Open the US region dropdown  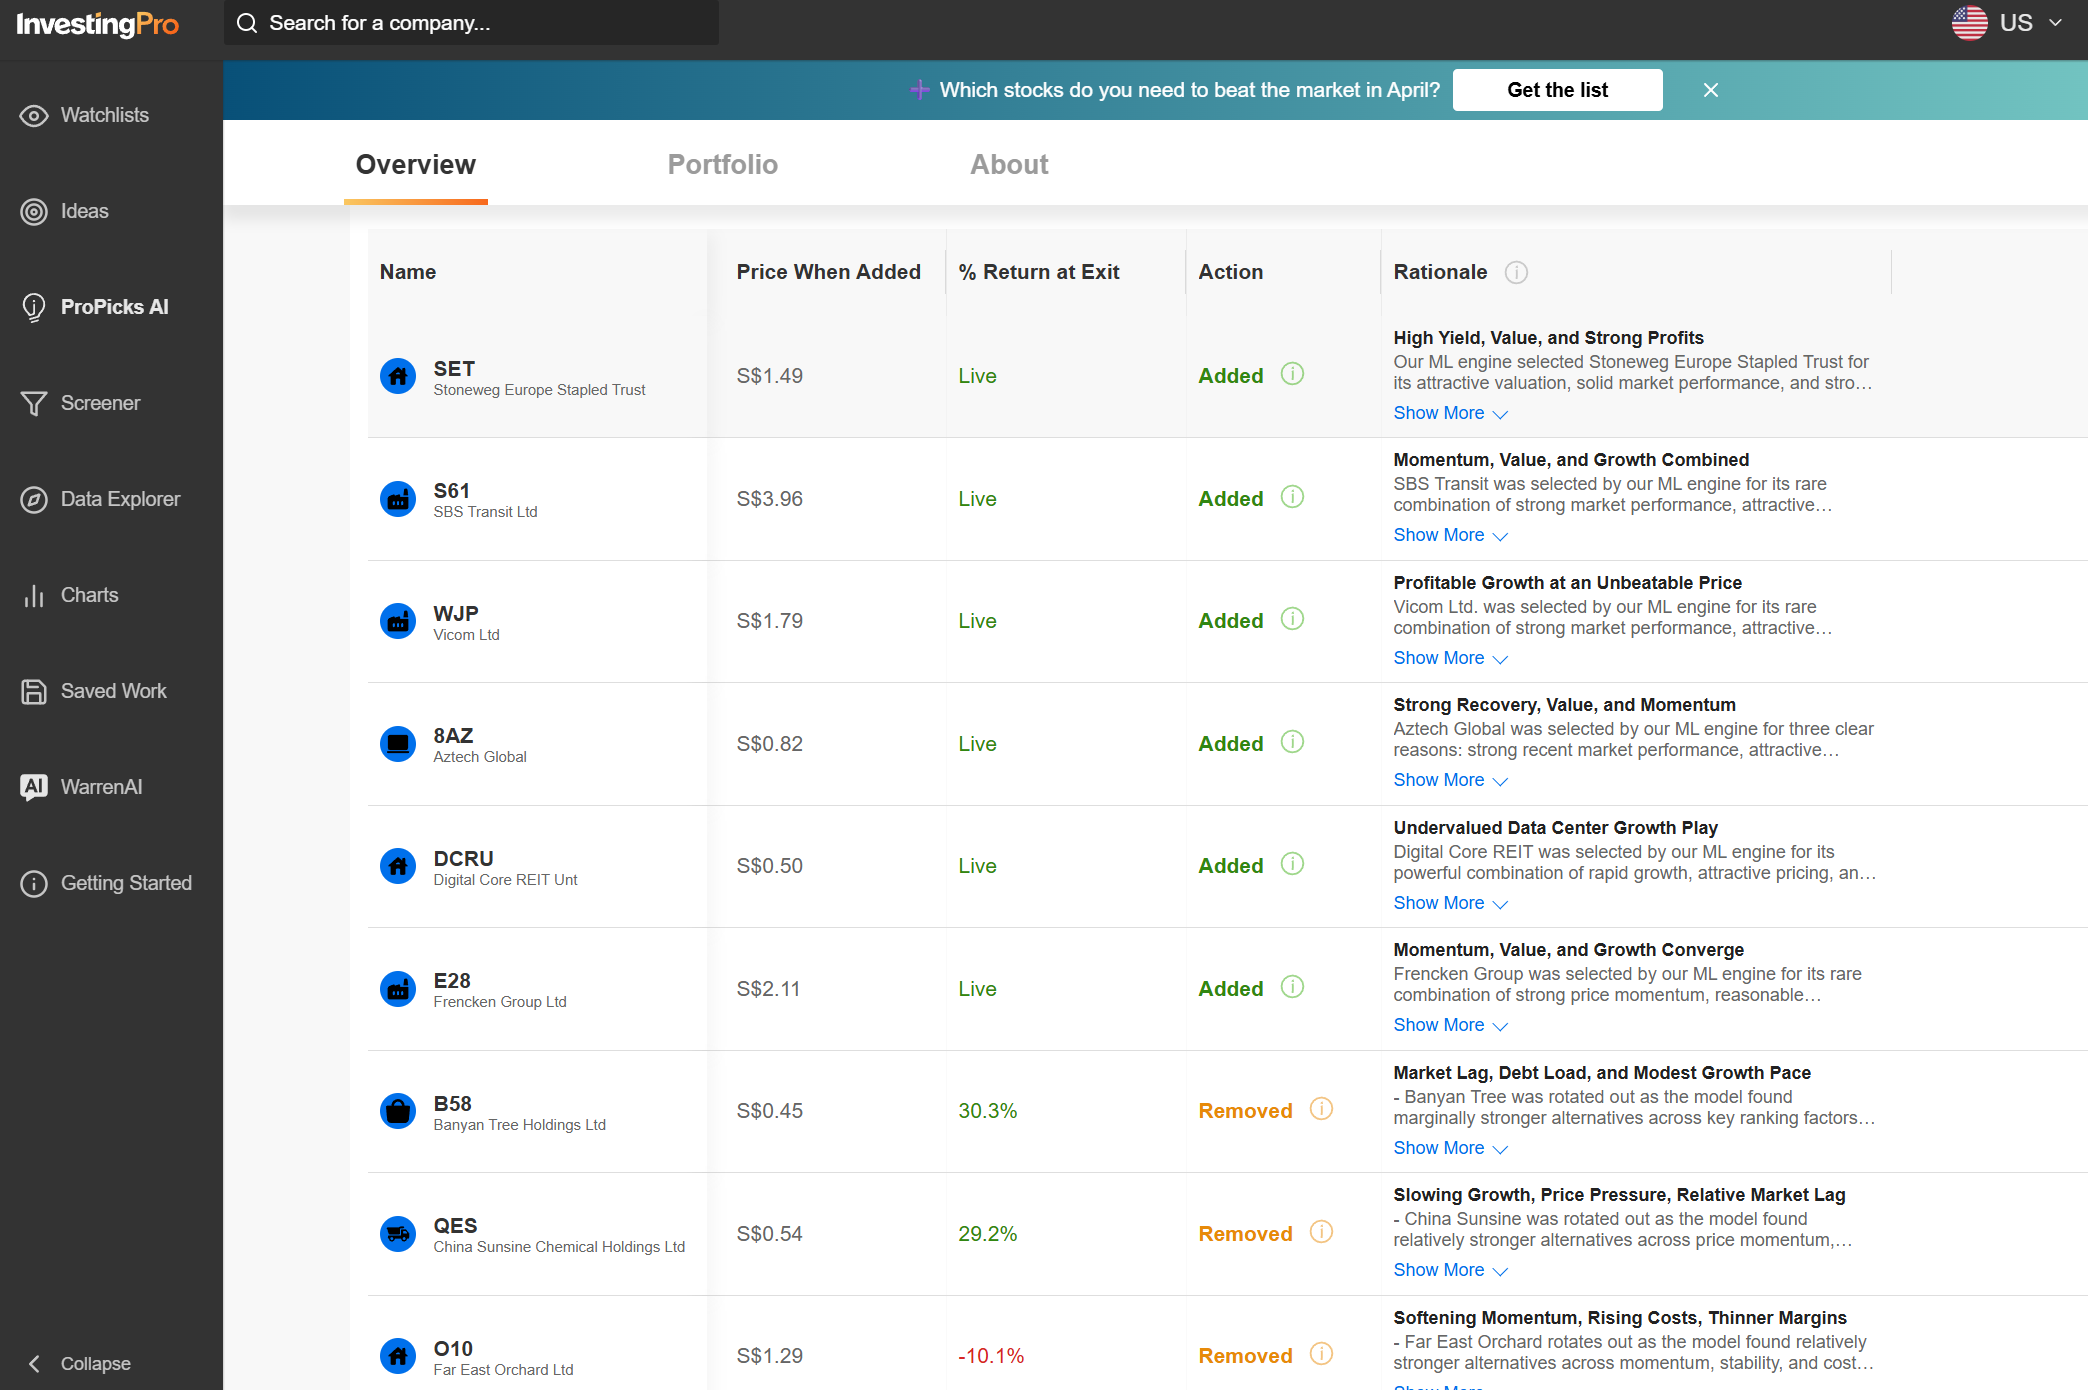point(2008,23)
